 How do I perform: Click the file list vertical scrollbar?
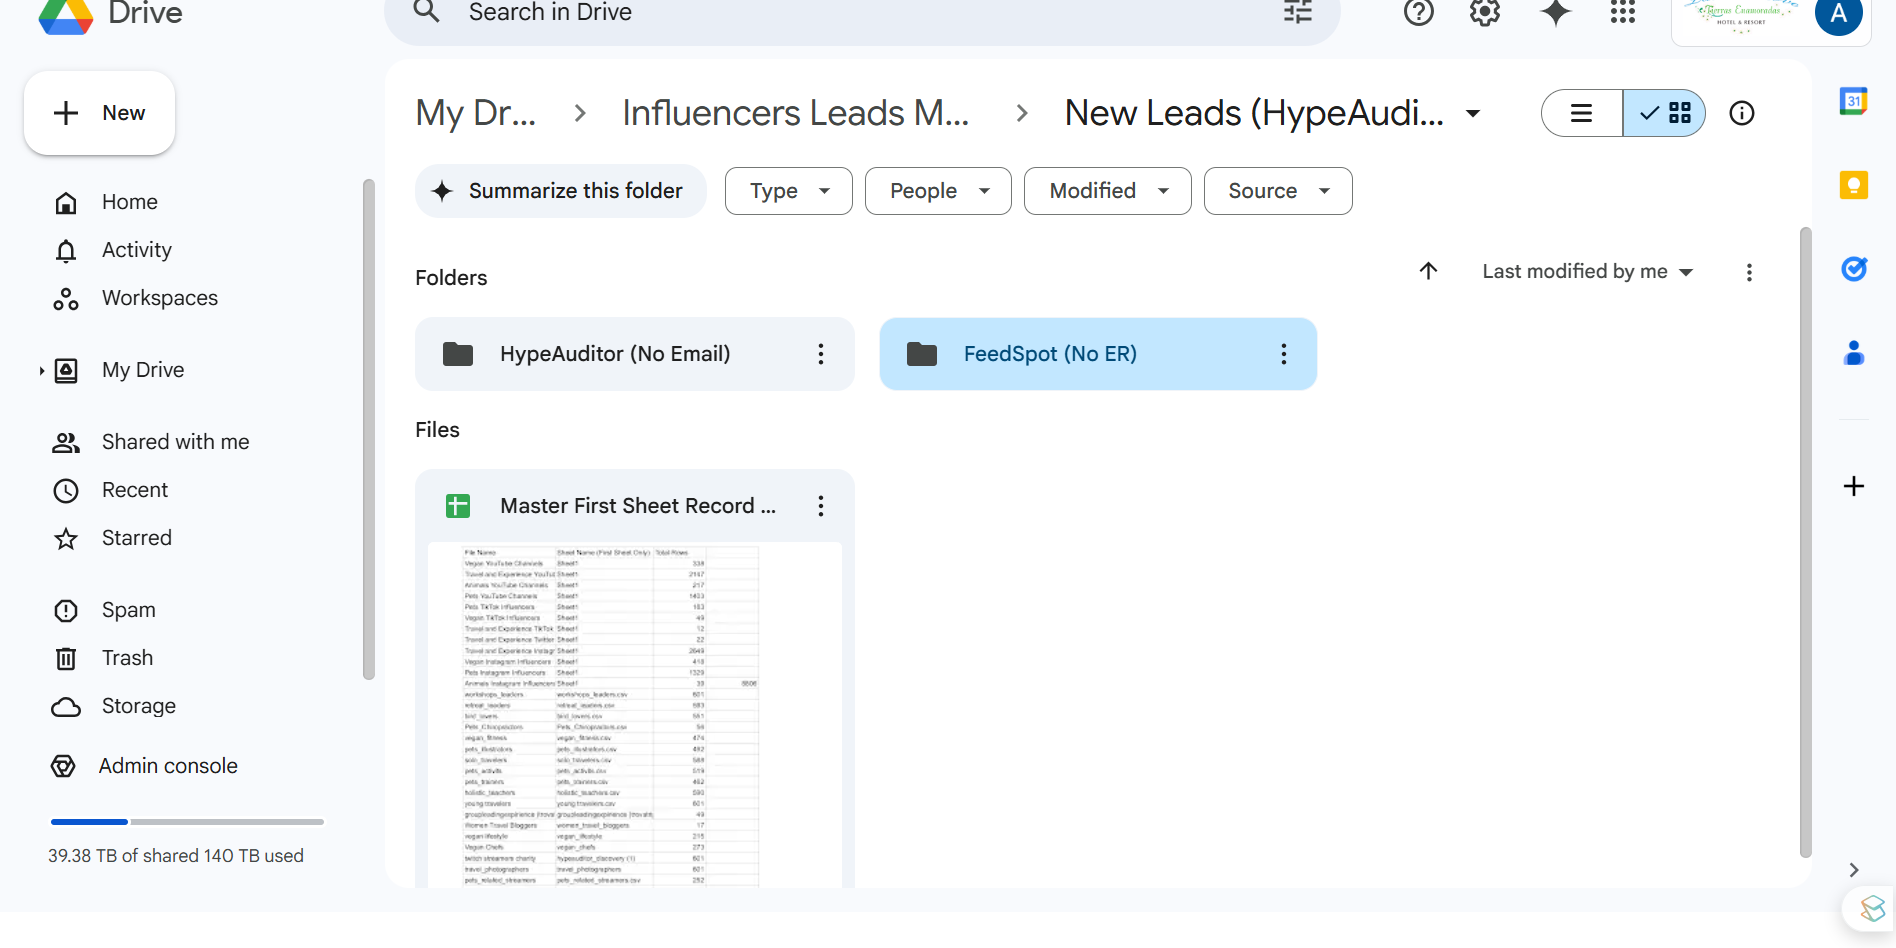(1805, 542)
